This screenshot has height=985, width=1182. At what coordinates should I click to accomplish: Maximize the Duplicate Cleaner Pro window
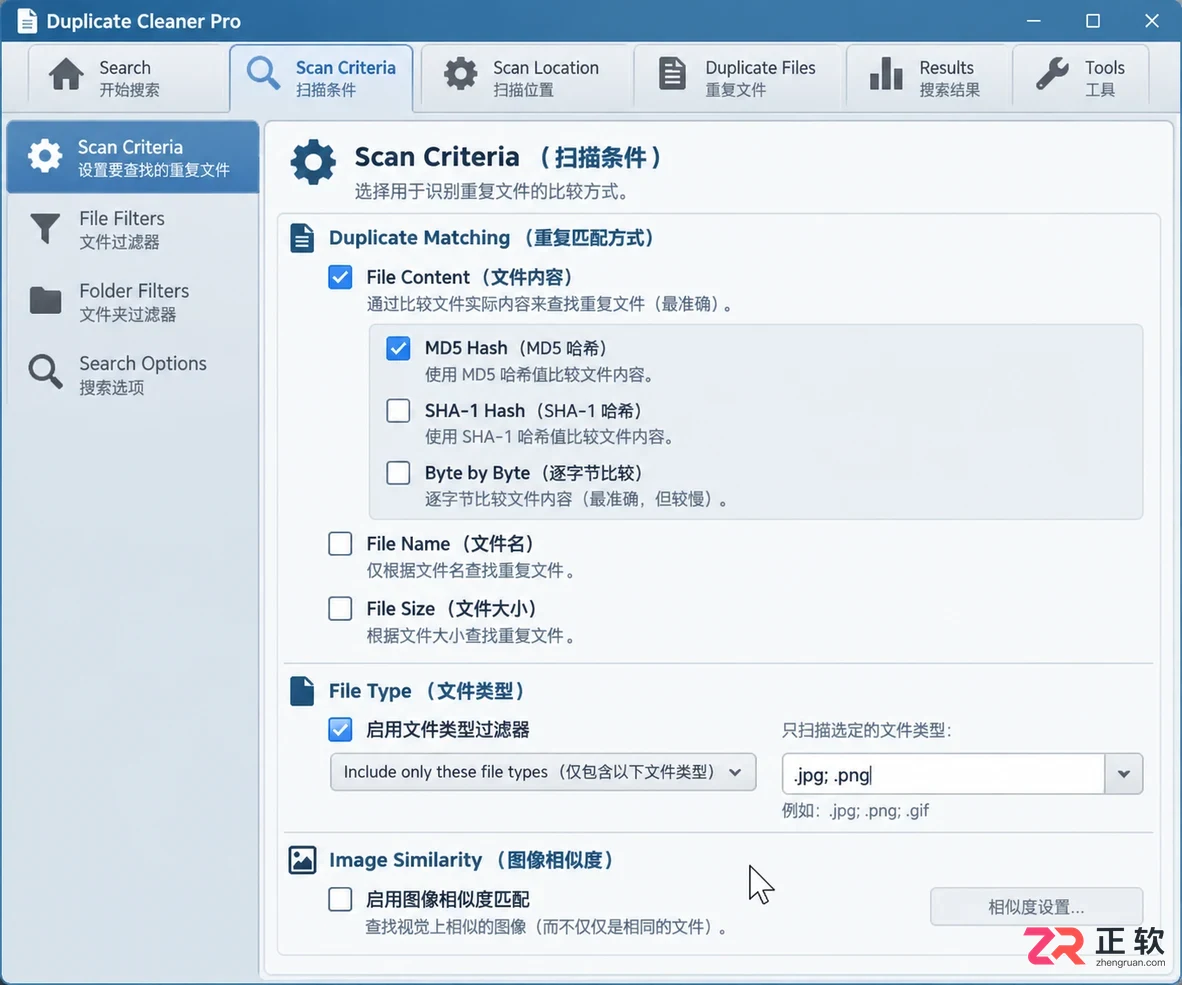(x=1093, y=21)
